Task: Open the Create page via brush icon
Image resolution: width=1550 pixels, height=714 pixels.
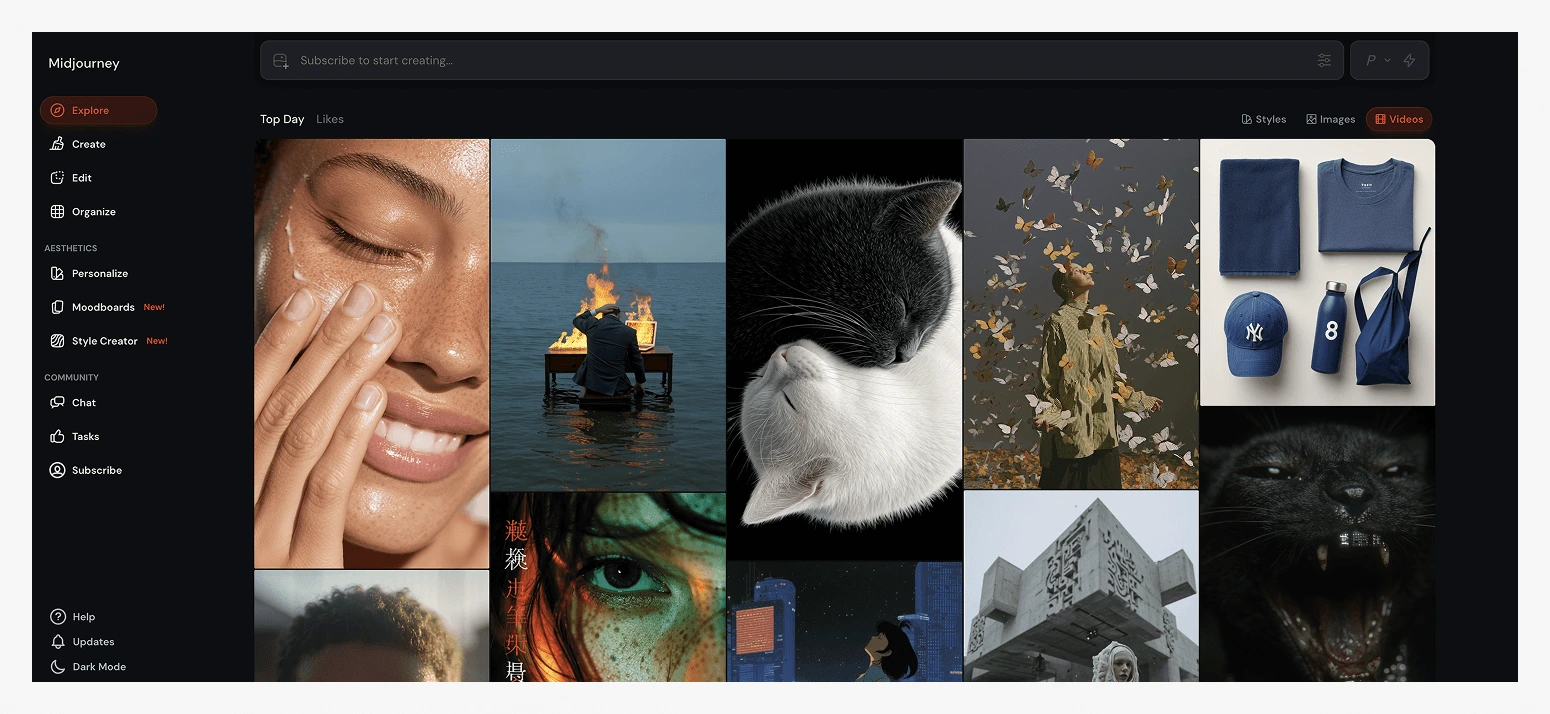Action: 58,144
